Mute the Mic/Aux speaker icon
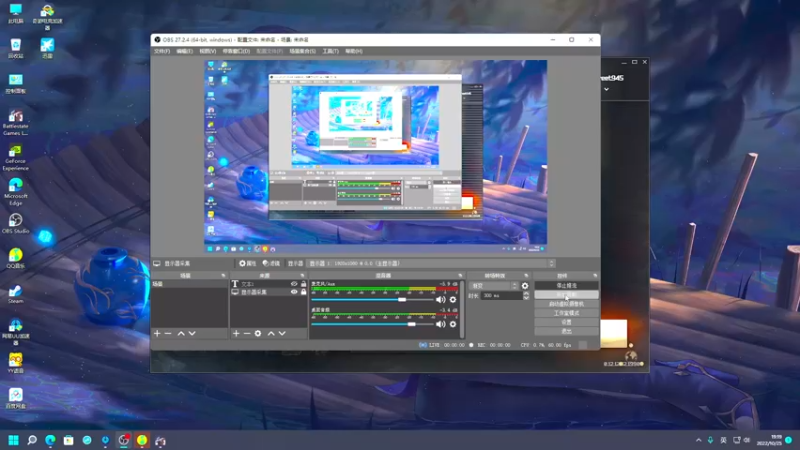The height and width of the screenshot is (450, 800). [x=441, y=299]
